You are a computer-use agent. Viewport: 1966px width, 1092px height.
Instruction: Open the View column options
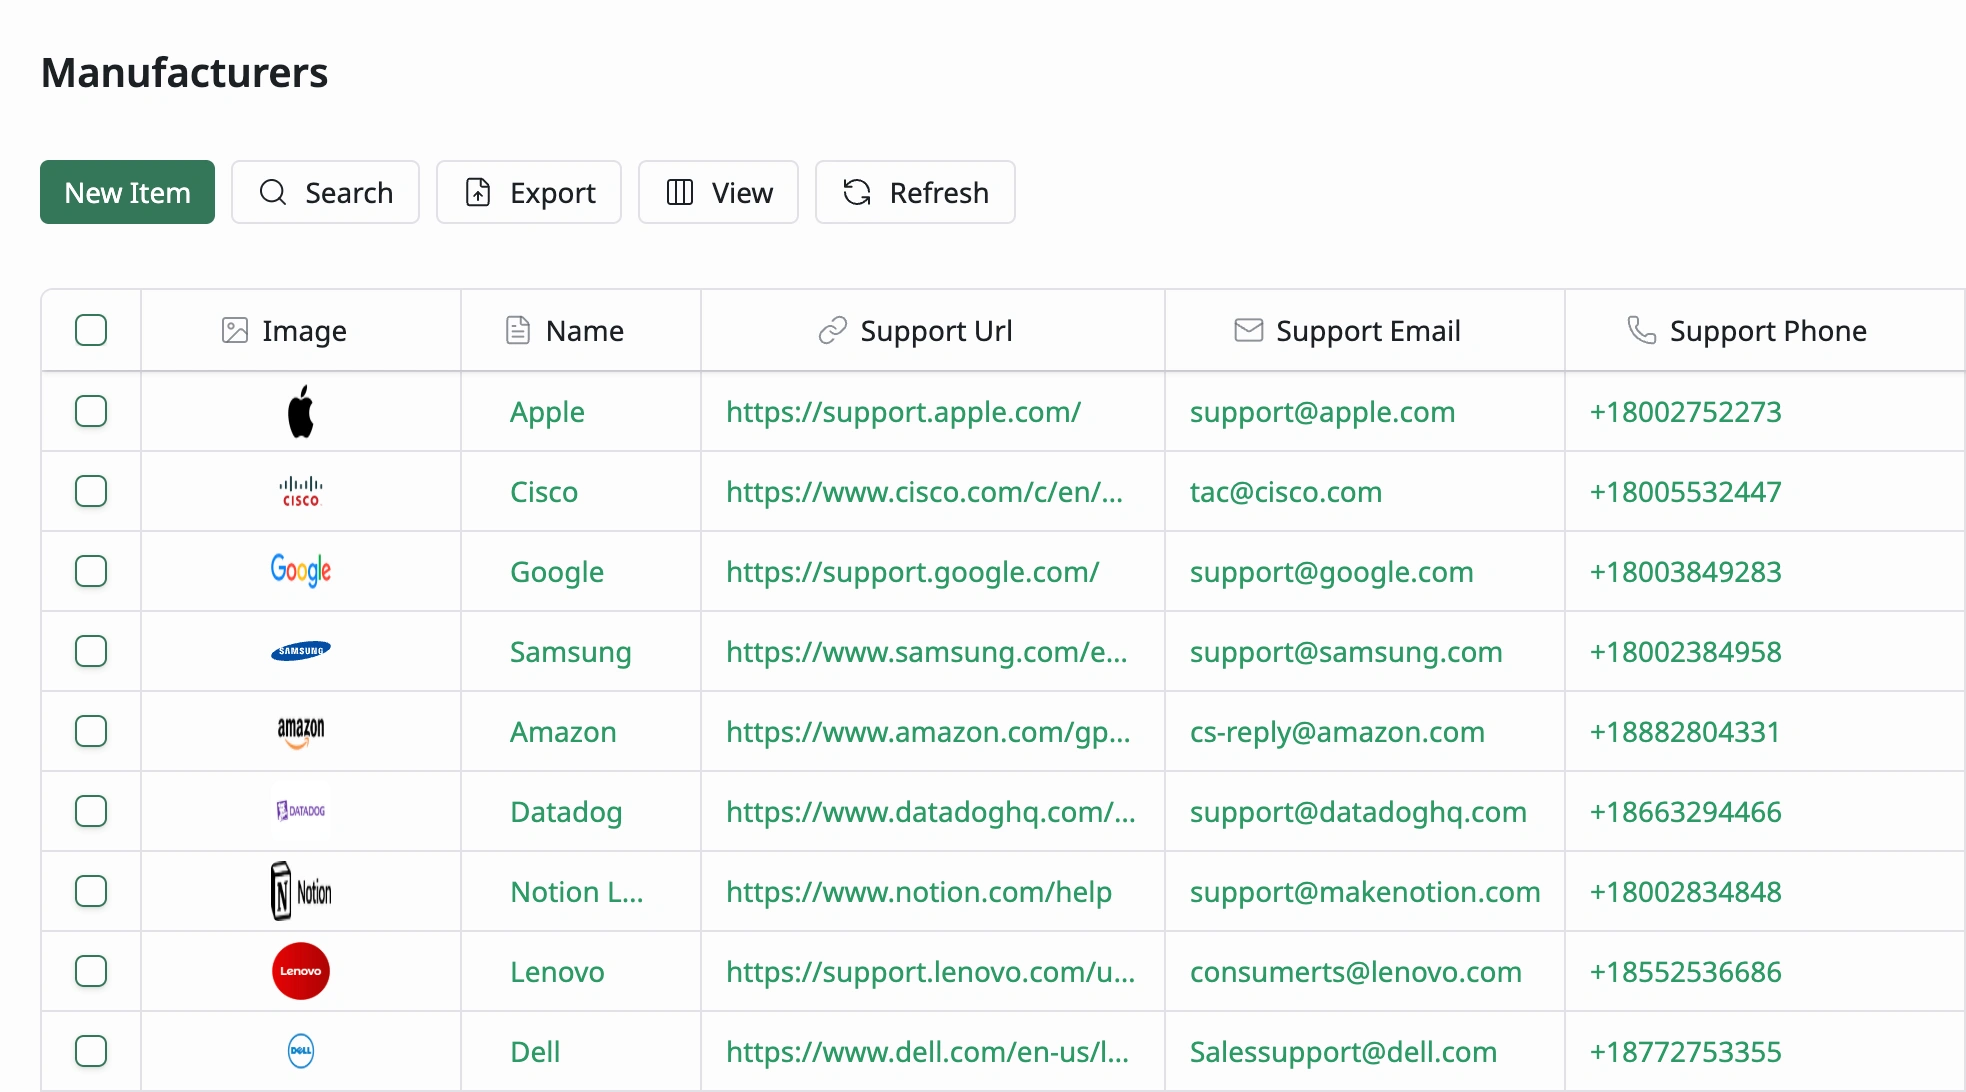click(x=718, y=192)
